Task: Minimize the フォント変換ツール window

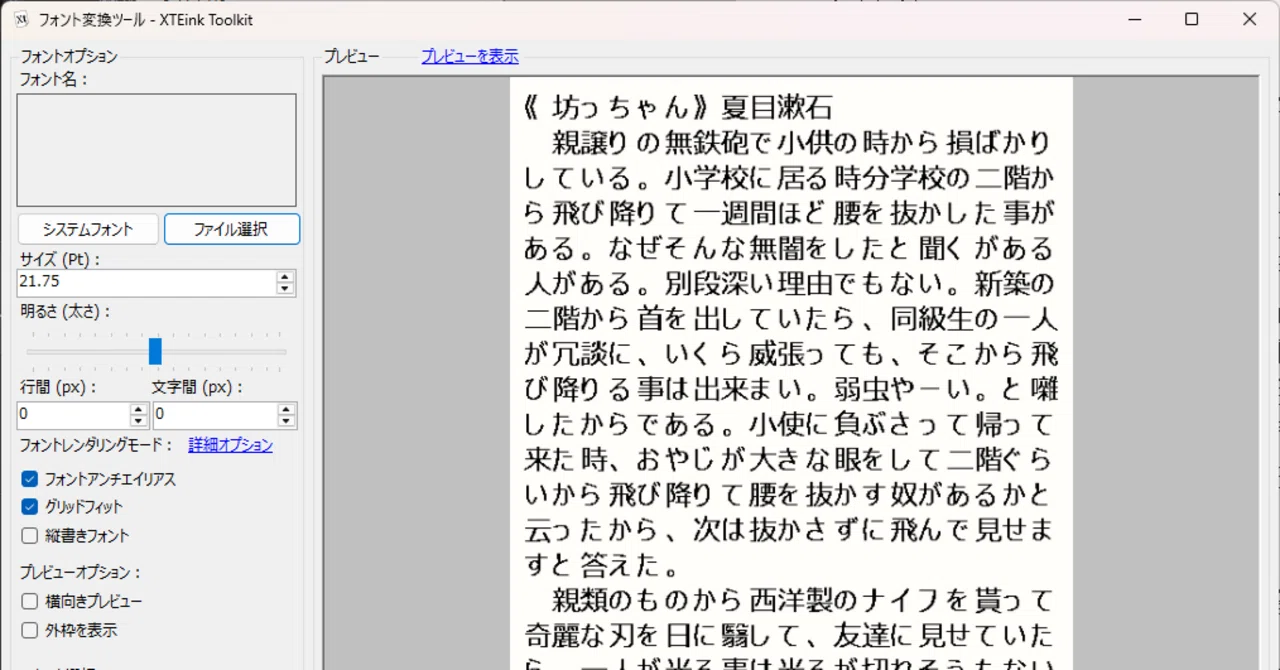Action: 1134,19
